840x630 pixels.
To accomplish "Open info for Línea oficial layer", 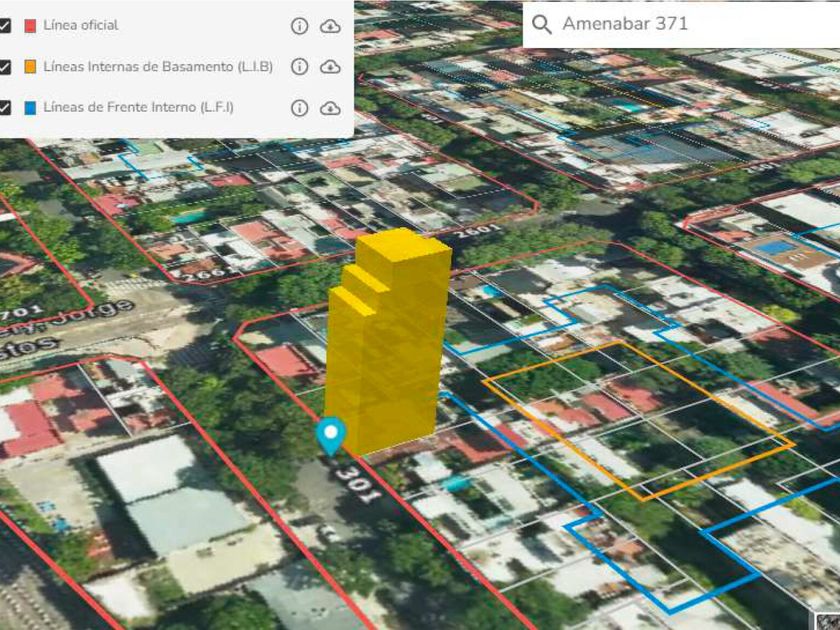I will pyautogui.click(x=299, y=26).
